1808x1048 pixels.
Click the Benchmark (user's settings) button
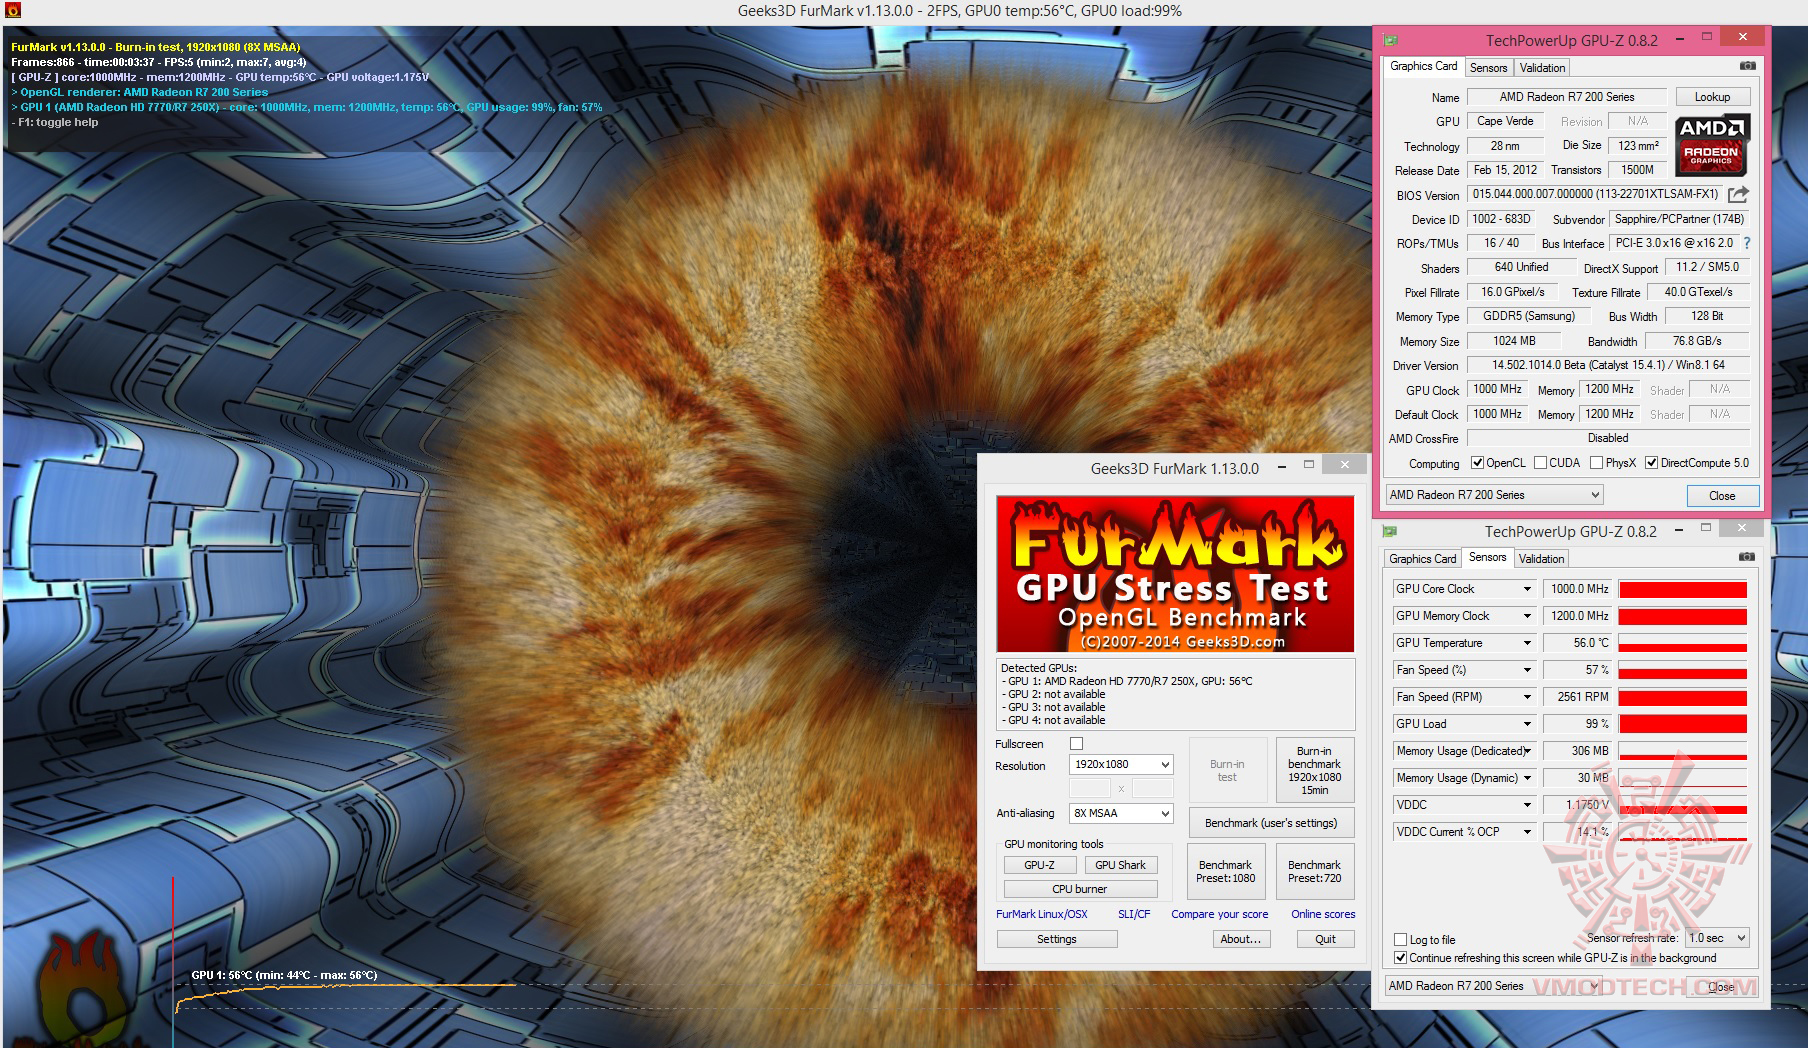[1271, 823]
